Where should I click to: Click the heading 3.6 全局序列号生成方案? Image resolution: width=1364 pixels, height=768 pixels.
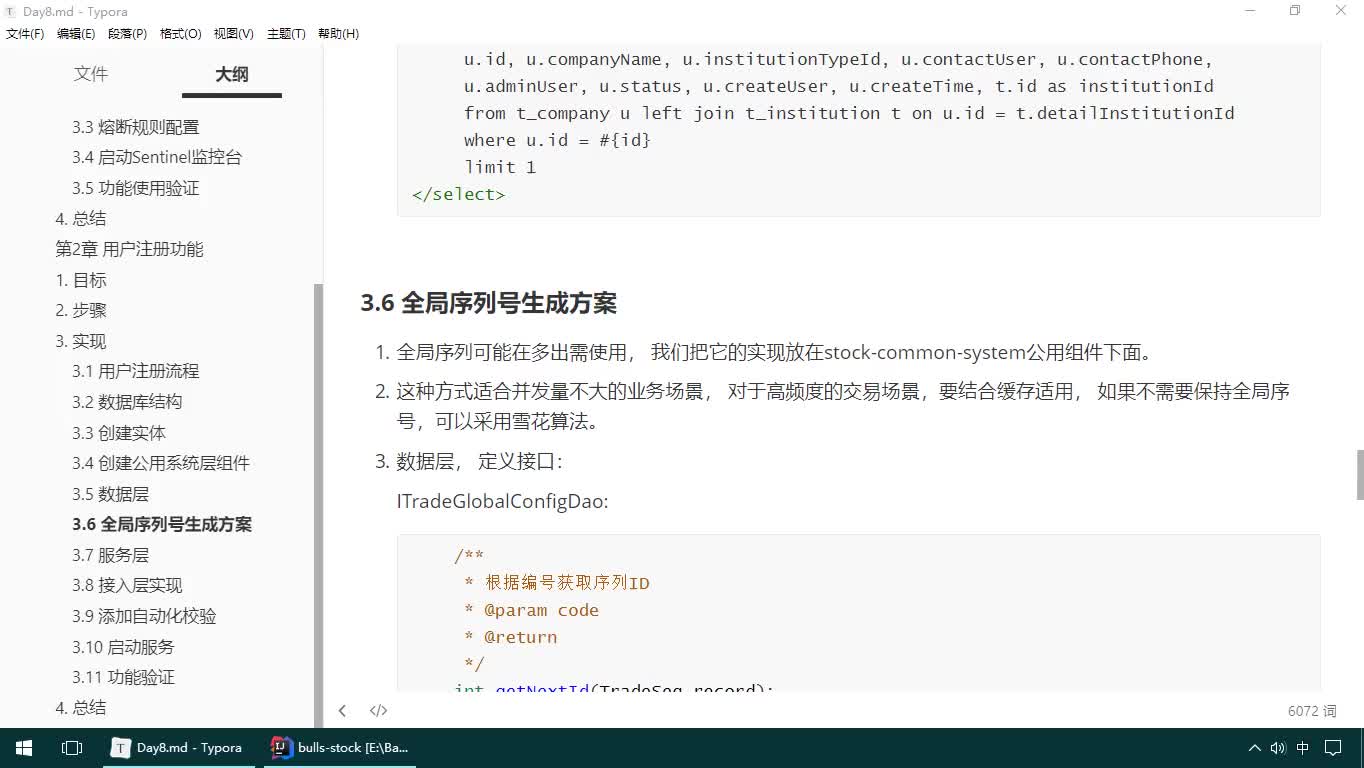point(488,303)
